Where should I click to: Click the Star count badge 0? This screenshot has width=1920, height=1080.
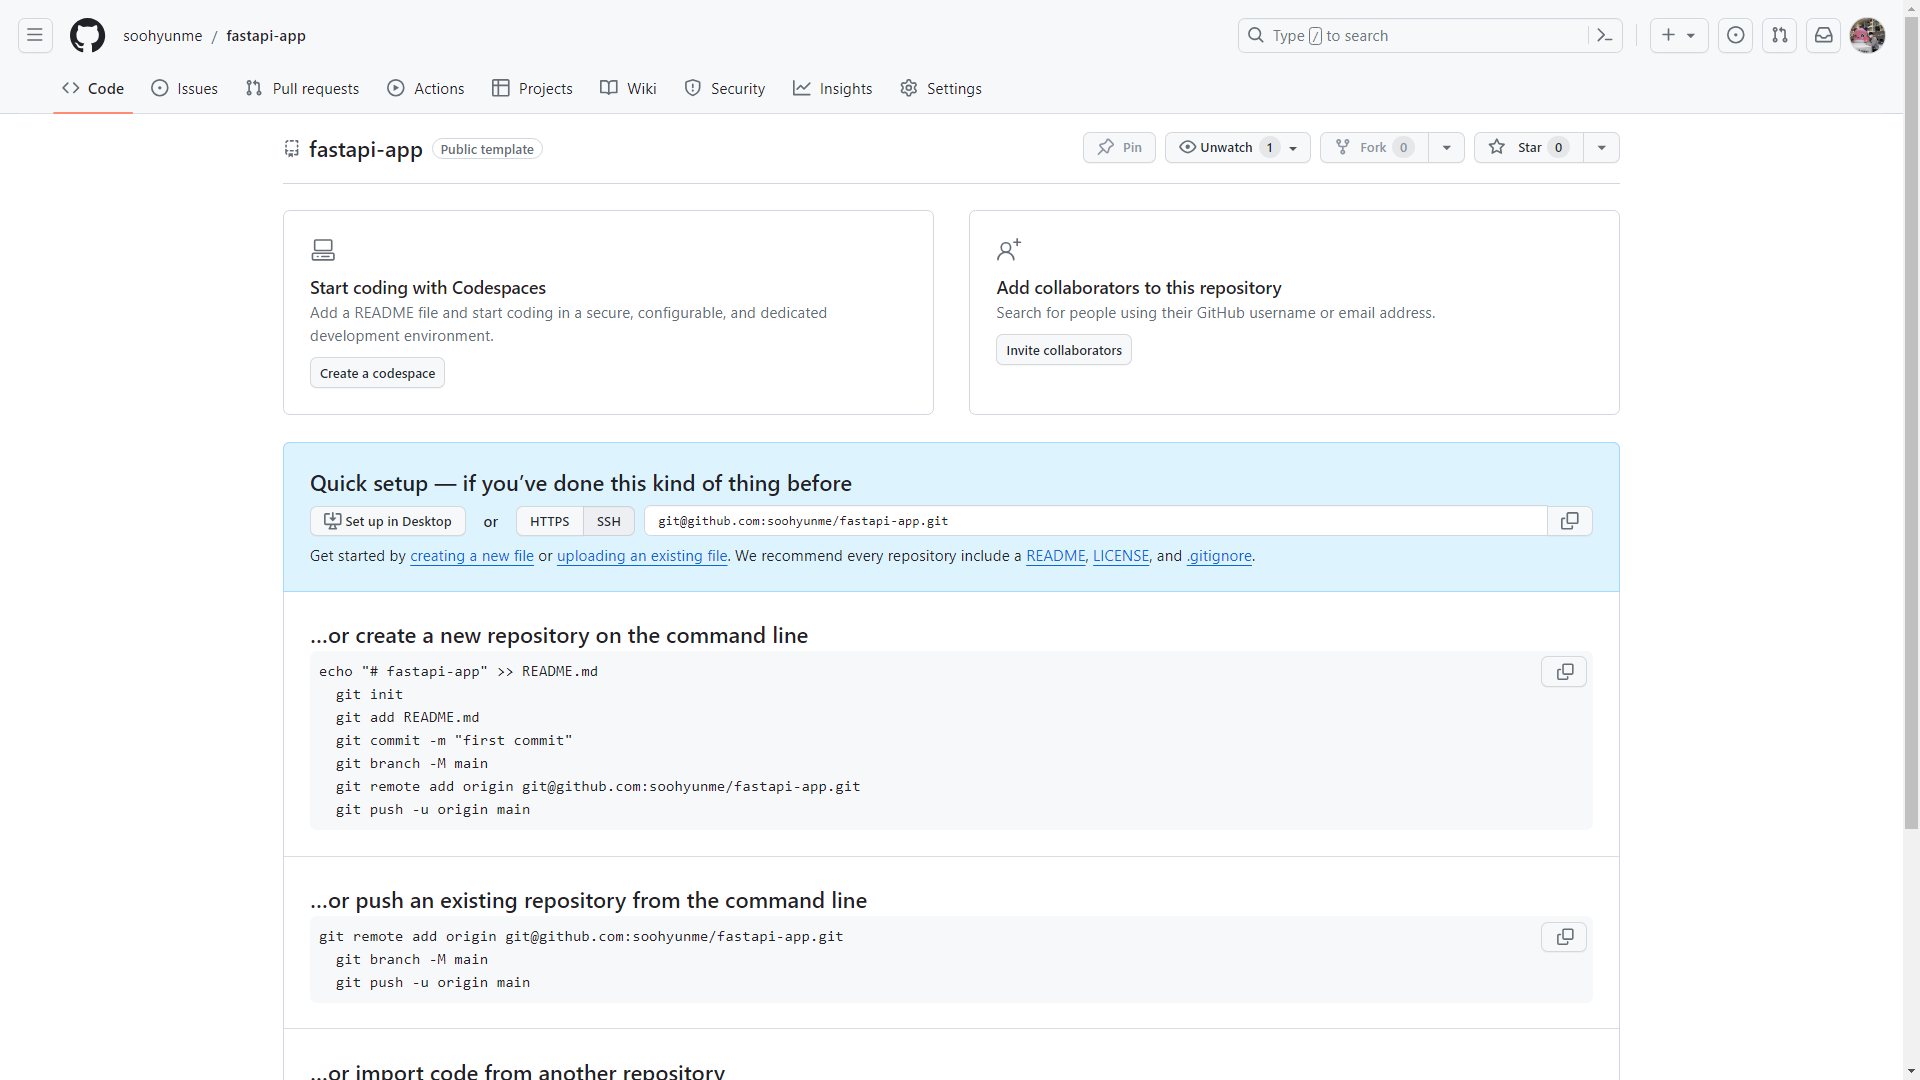[x=1558, y=148]
